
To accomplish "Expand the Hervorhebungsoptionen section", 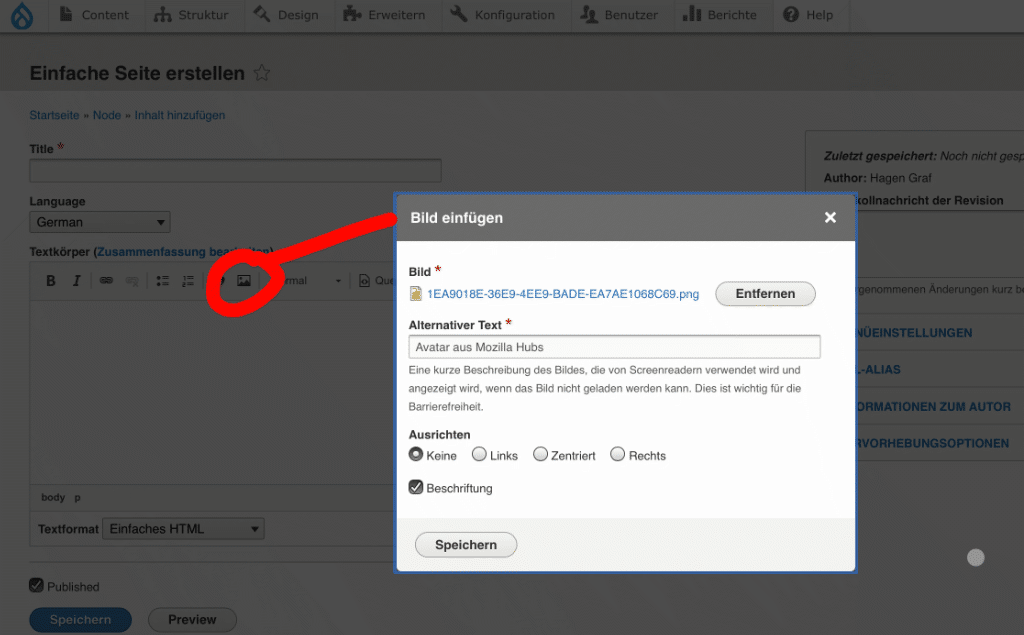I will click(x=933, y=443).
